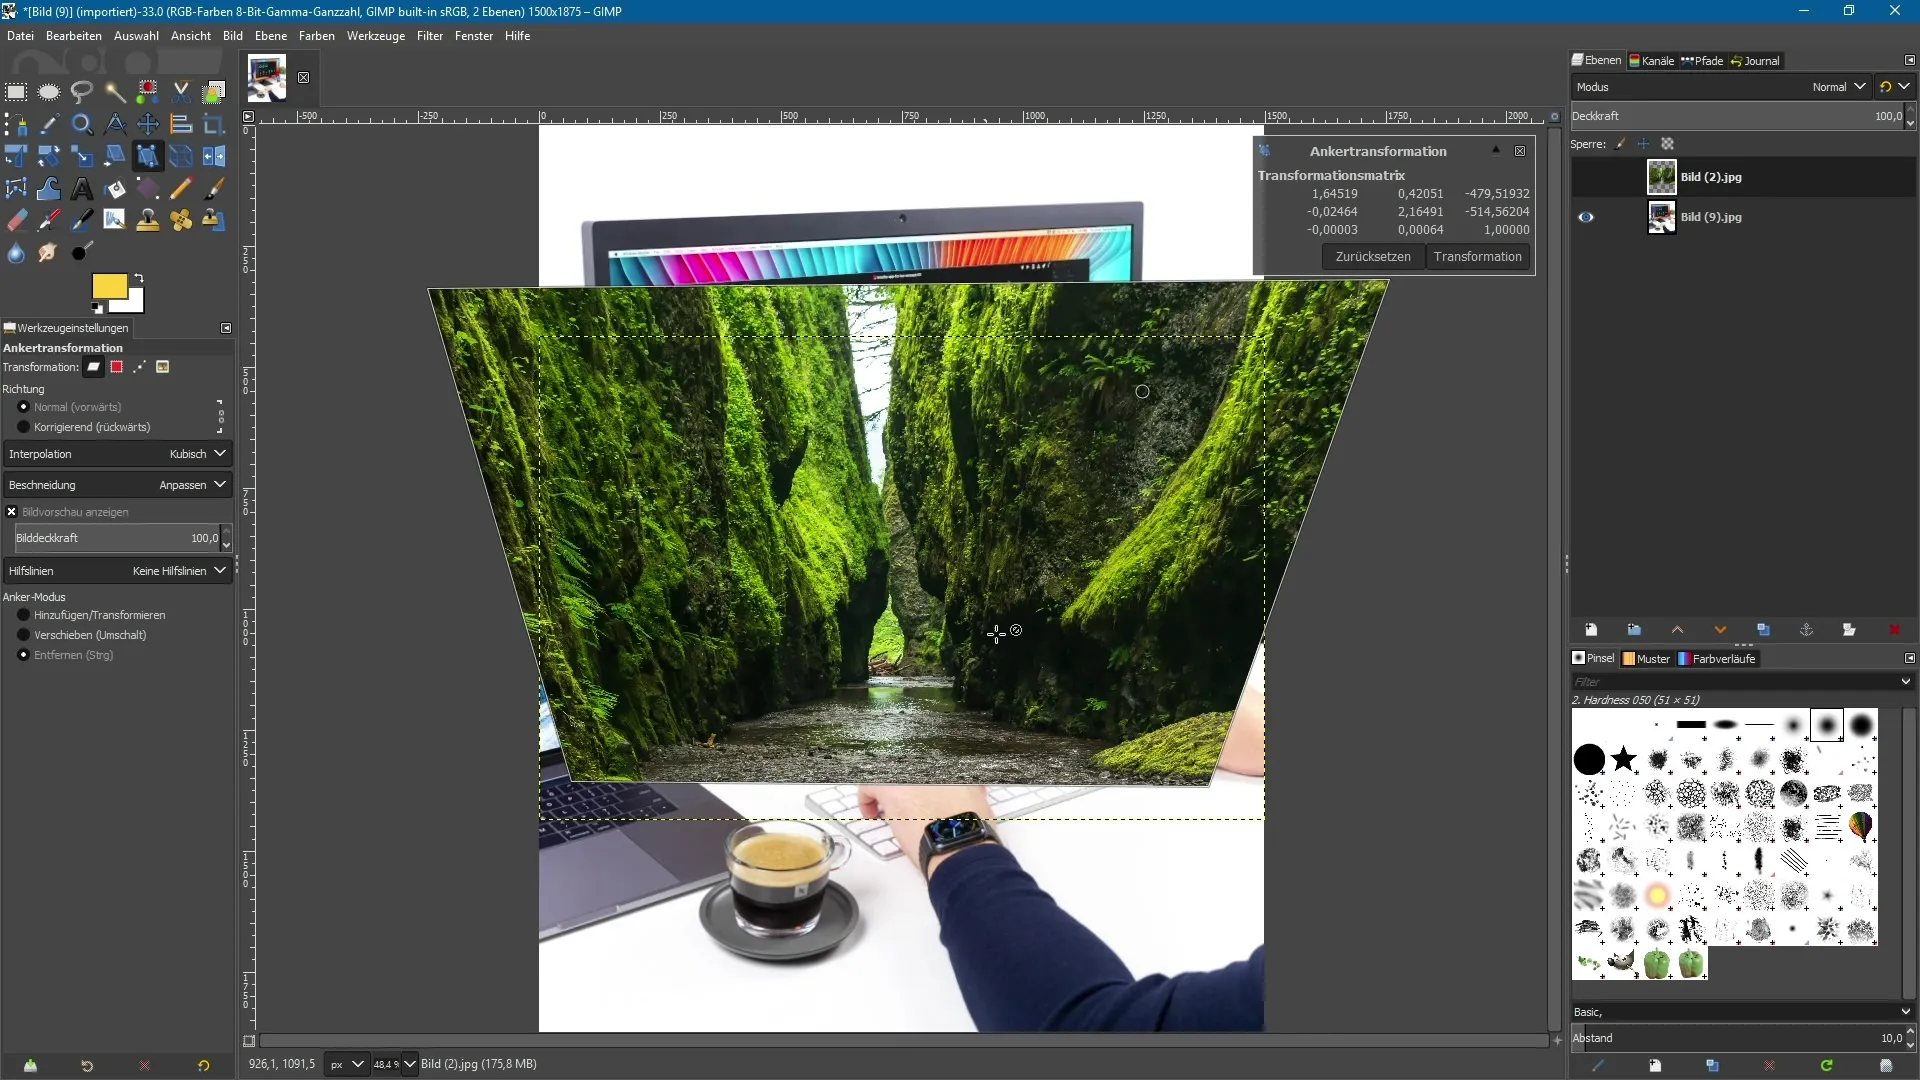This screenshot has height=1080, width=1920.
Task: Choose the Flip tool
Action: (x=214, y=157)
